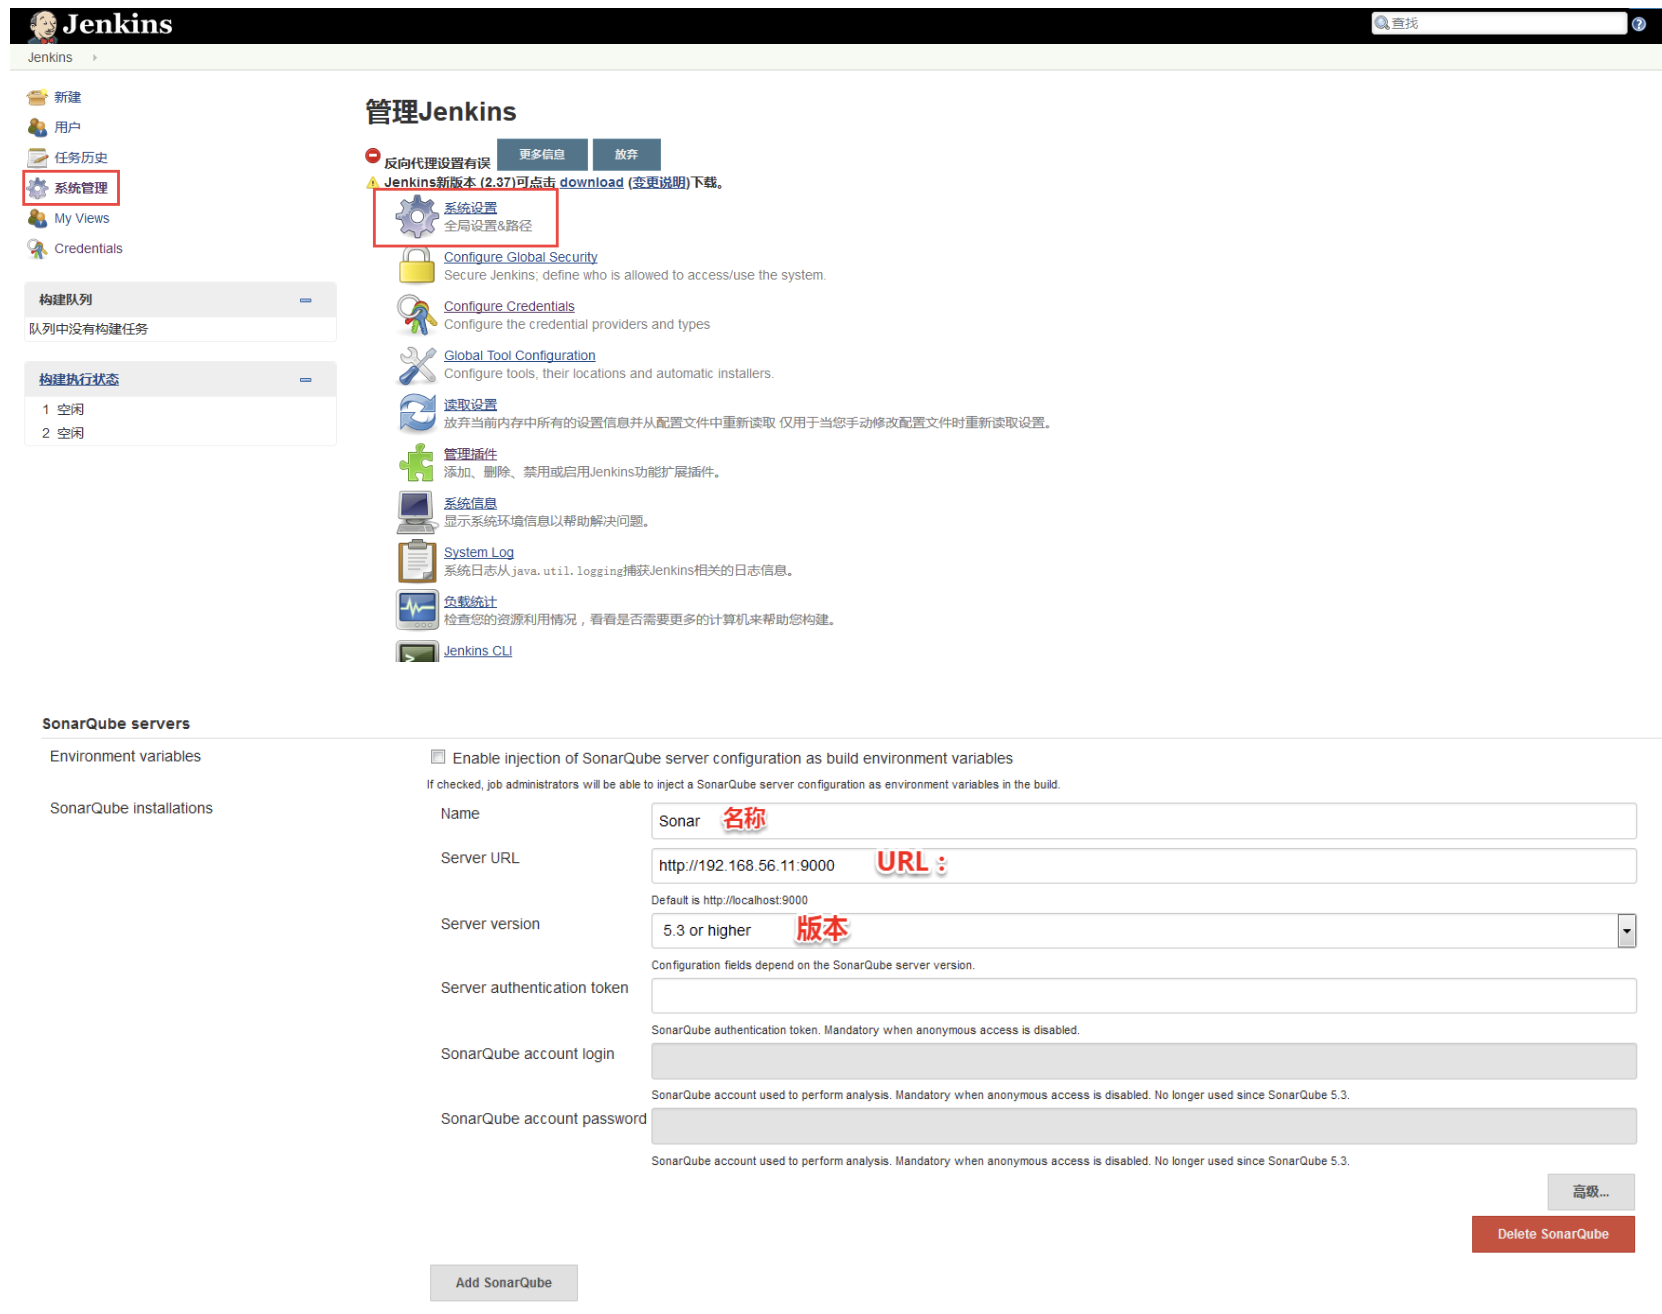Open 用户 in the side menu
The height and width of the screenshot is (1314, 1662).
click(x=68, y=127)
